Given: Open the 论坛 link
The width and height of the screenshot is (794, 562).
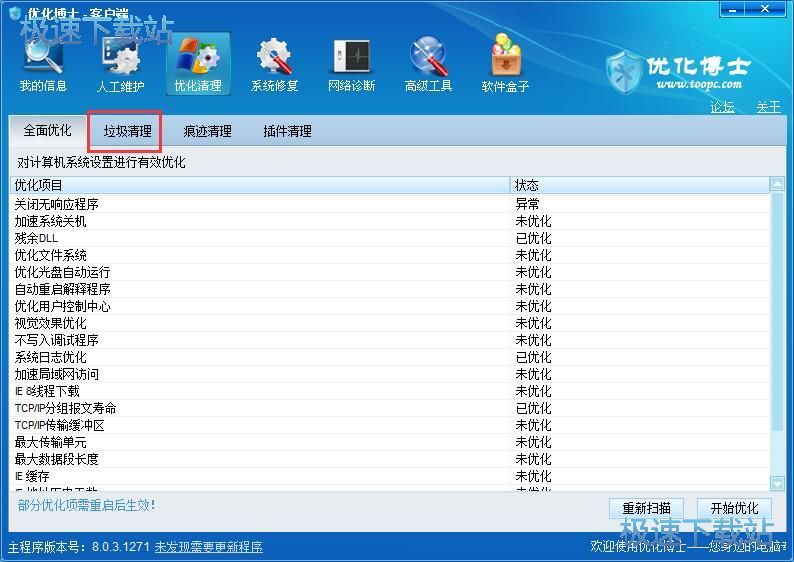Looking at the screenshot, I should point(722,107).
